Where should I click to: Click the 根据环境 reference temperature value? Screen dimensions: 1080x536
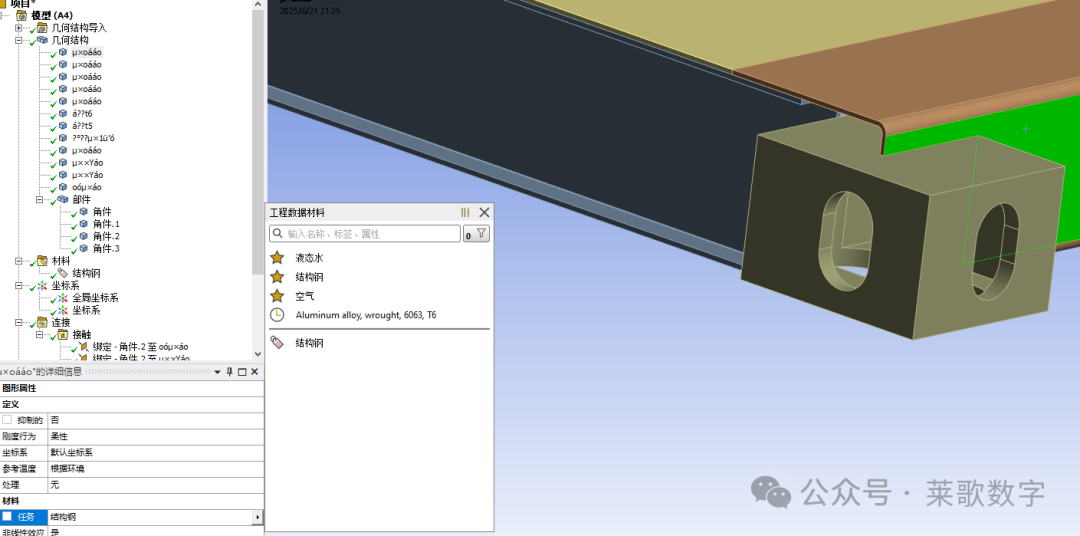(x=156, y=468)
